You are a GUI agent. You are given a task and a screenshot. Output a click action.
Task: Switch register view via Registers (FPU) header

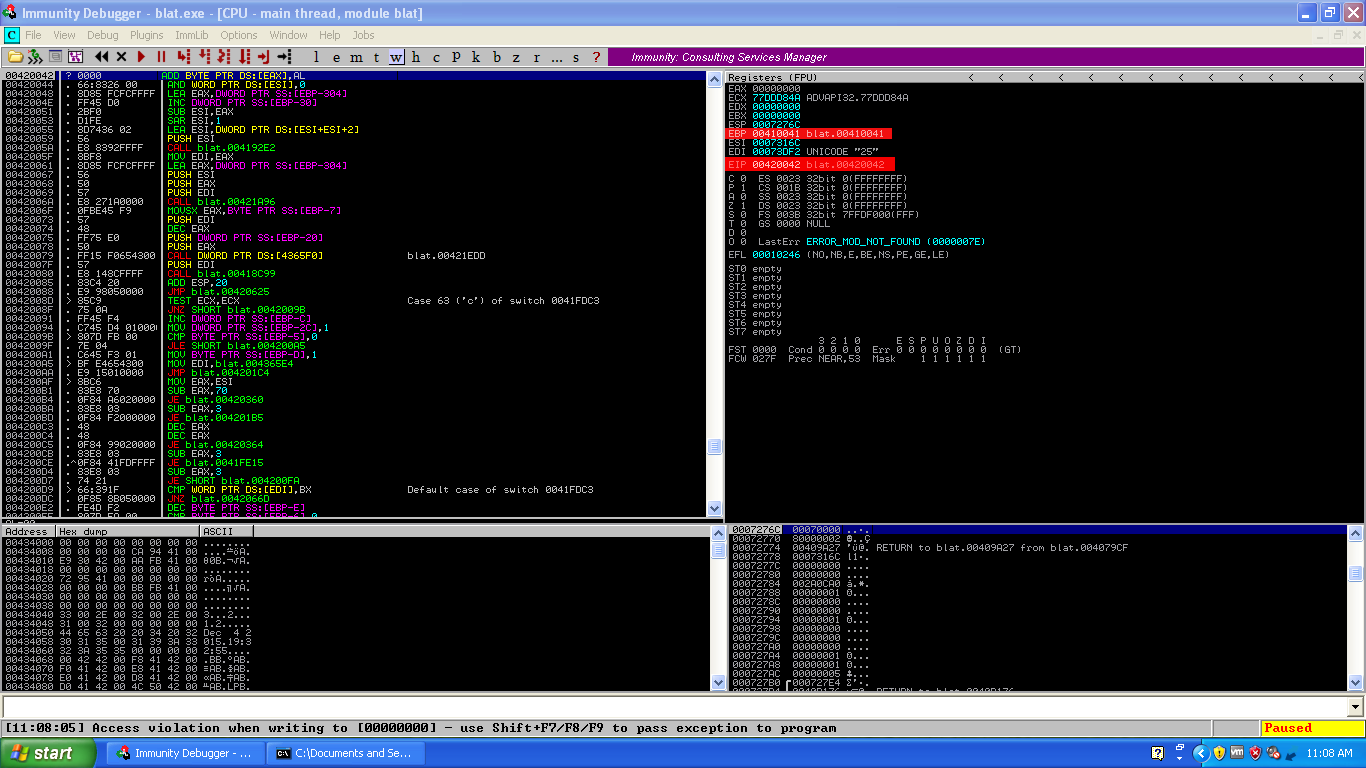pos(772,77)
